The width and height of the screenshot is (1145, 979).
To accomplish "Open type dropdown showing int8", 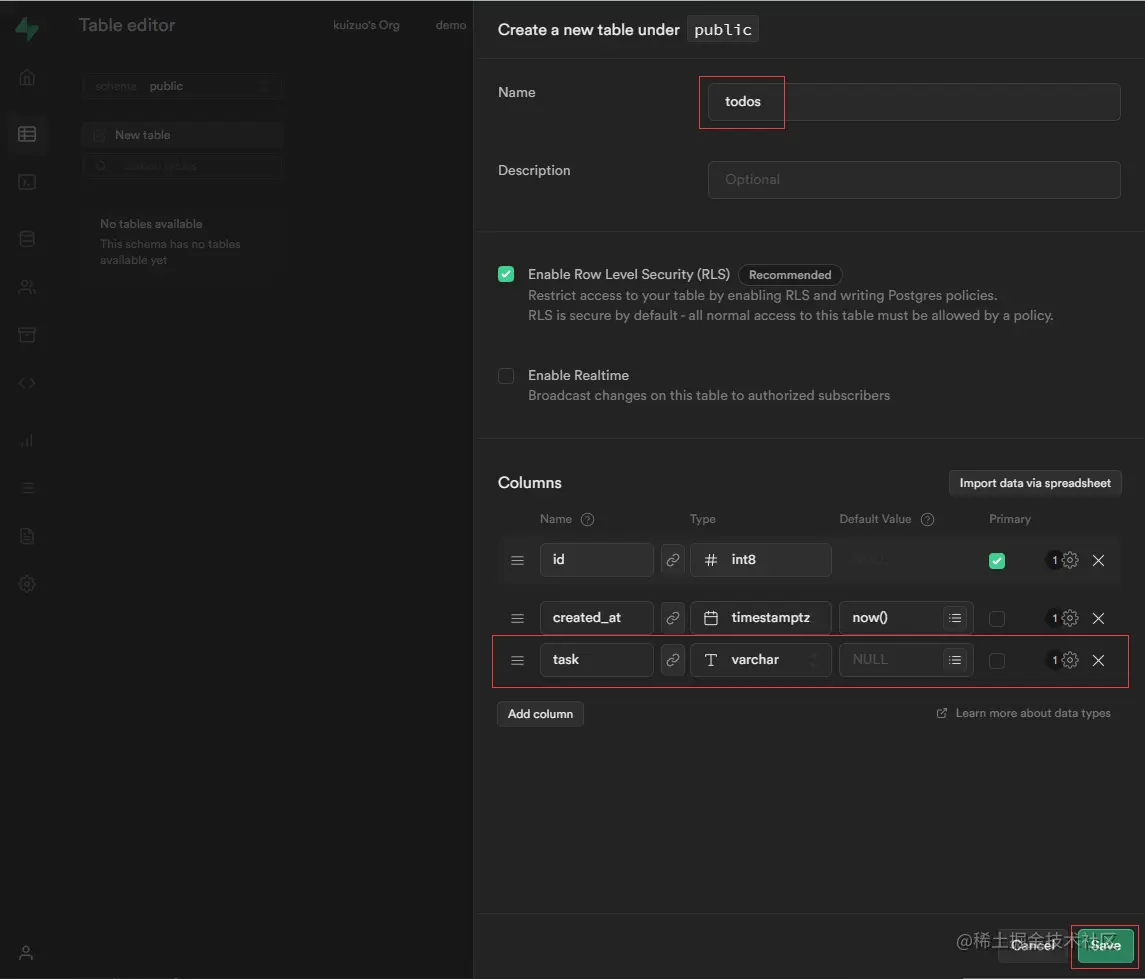I will tap(760, 560).
